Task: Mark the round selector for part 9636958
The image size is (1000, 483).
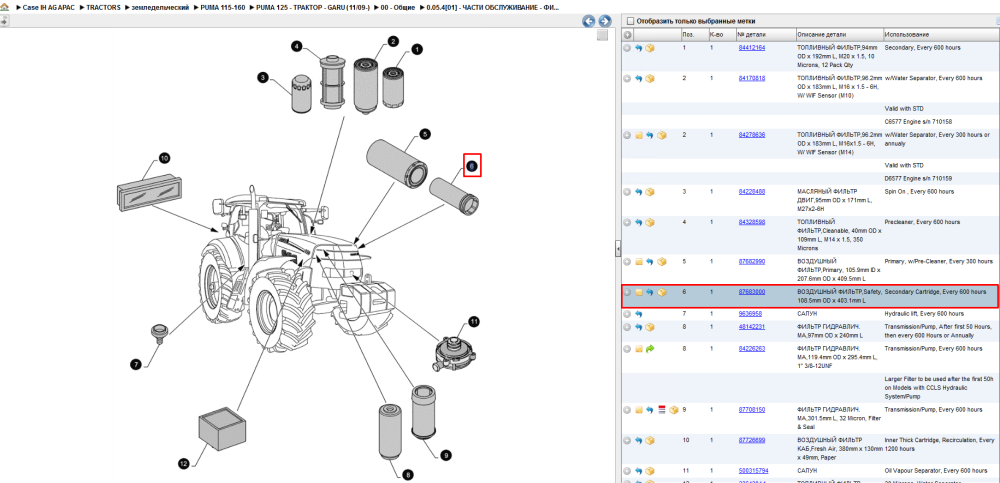Action: tap(628, 314)
